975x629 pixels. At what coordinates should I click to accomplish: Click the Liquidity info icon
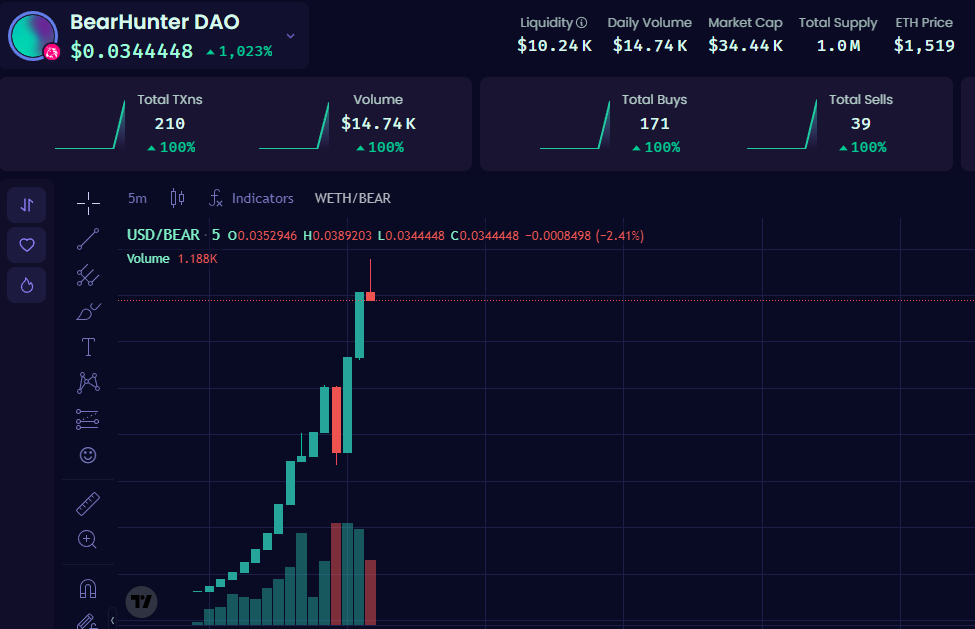tap(581, 22)
